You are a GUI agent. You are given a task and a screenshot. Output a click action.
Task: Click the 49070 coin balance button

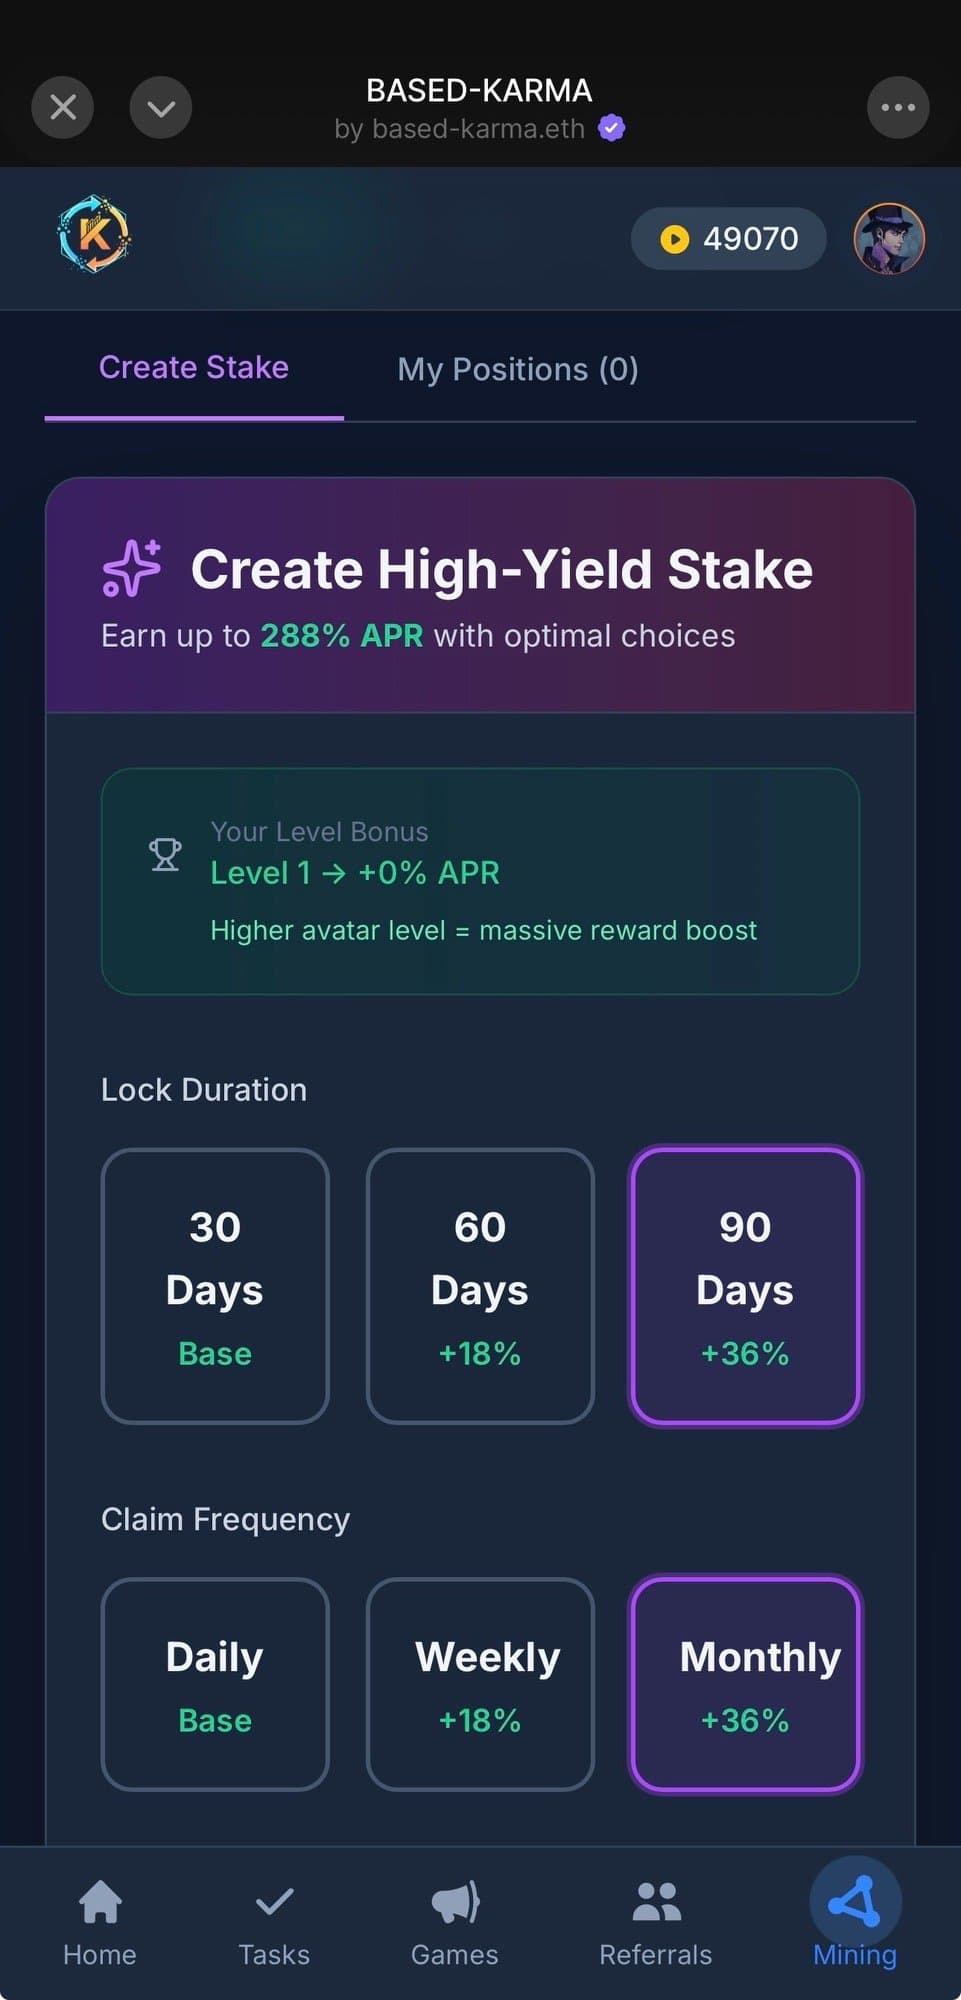[x=729, y=239]
